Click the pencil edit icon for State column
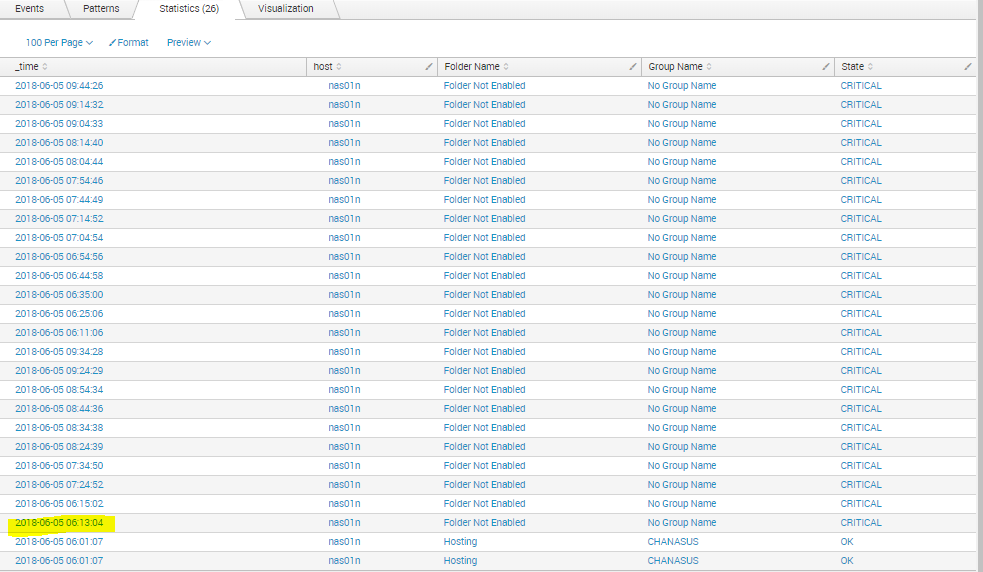 click(x=968, y=67)
